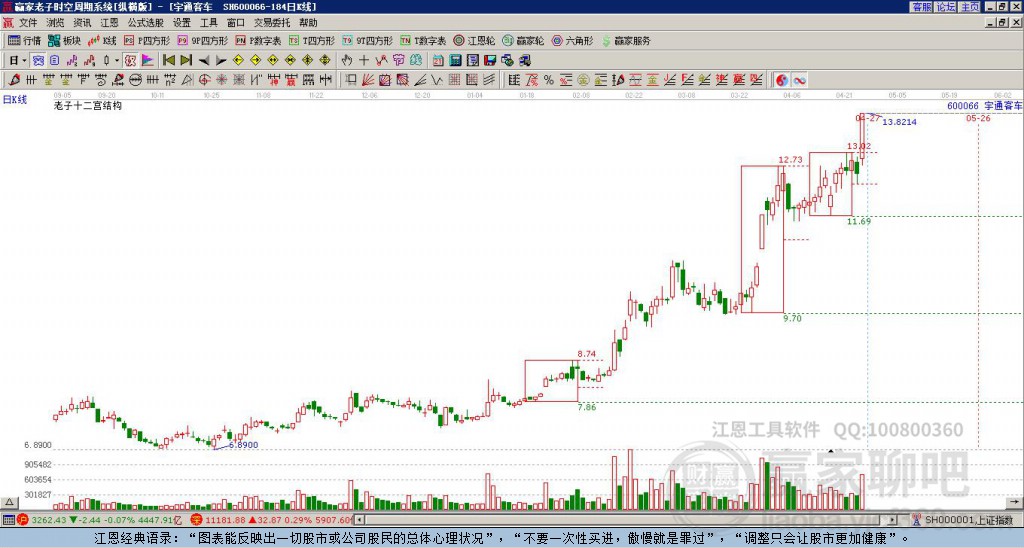Click the status bar keyboard grid icon

[8, 520]
